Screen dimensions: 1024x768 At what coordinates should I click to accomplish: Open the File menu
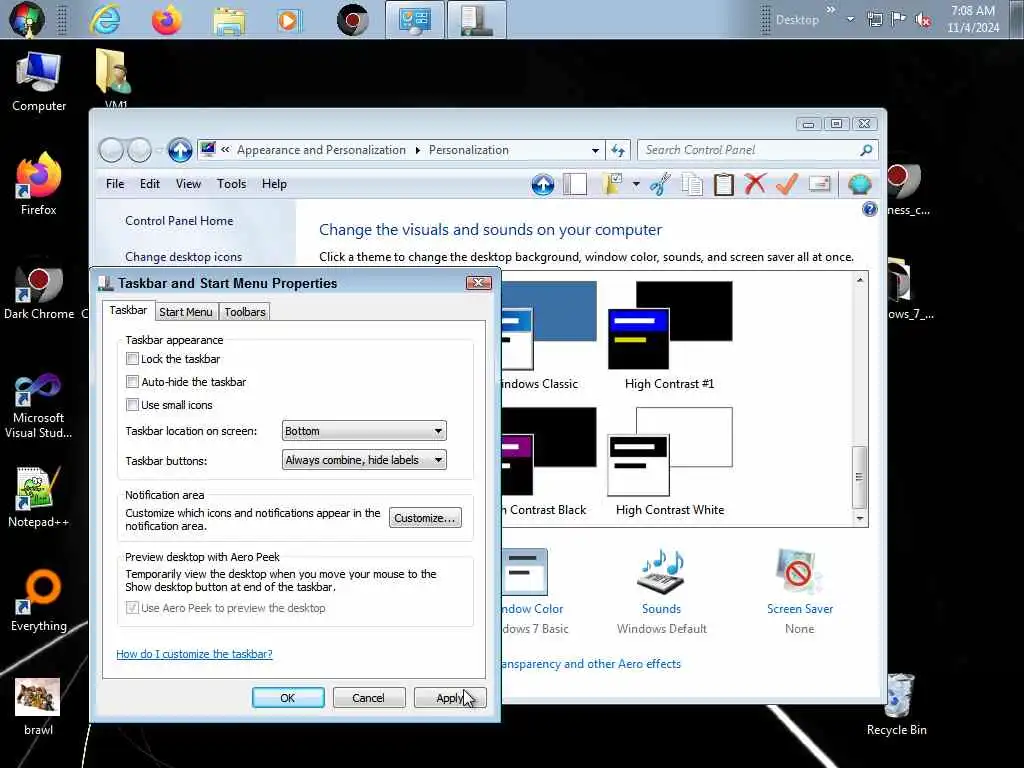click(115, 184)
